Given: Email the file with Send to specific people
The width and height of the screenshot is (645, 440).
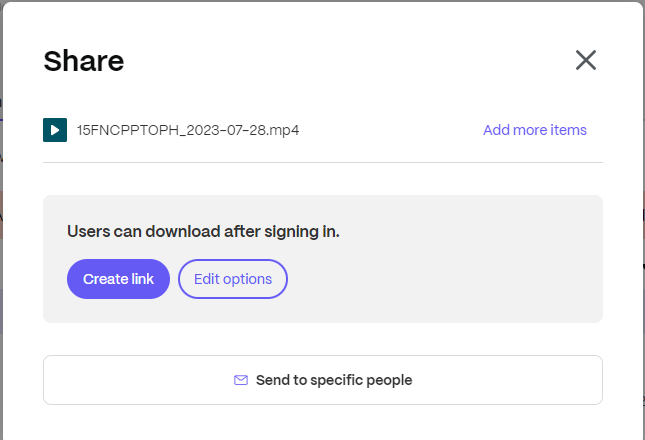Looking at the screenshot, I should pyautogui.click(x=323, y=380).
